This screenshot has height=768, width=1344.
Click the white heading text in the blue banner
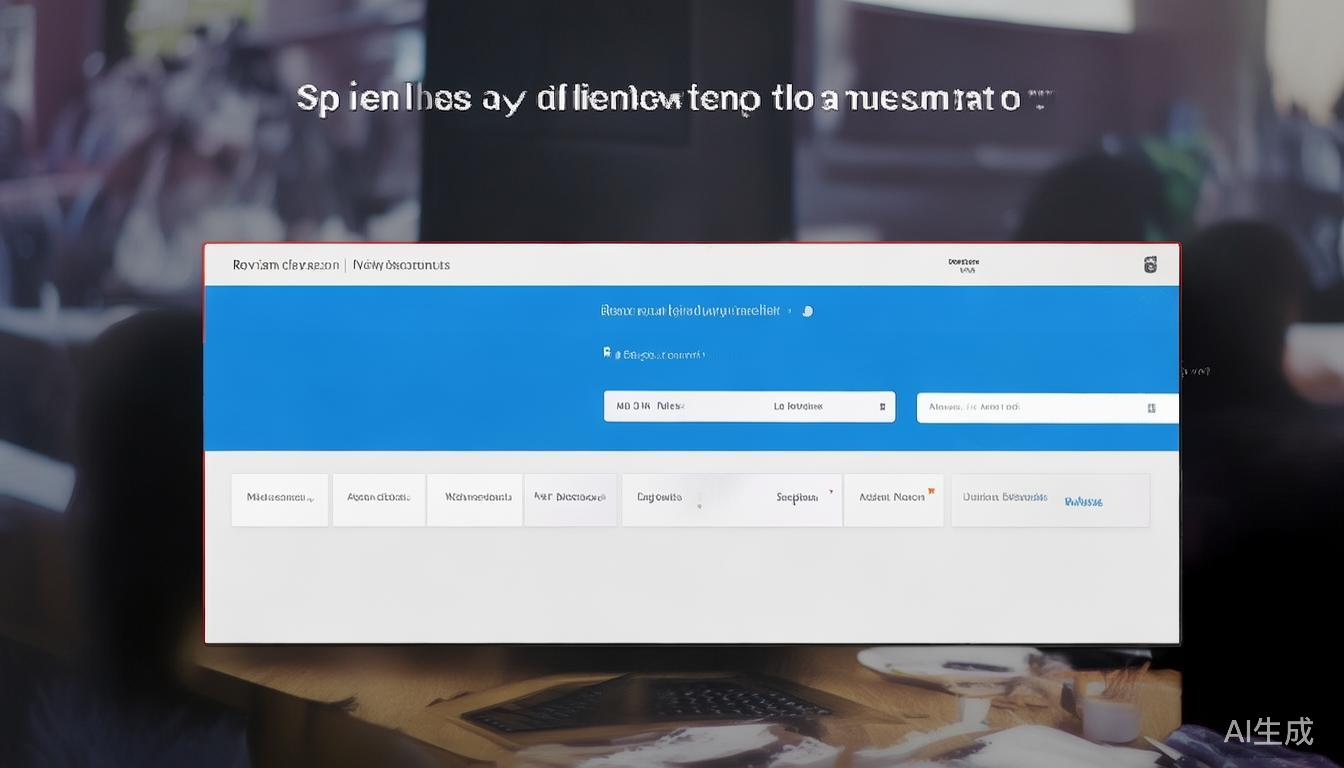690,311
